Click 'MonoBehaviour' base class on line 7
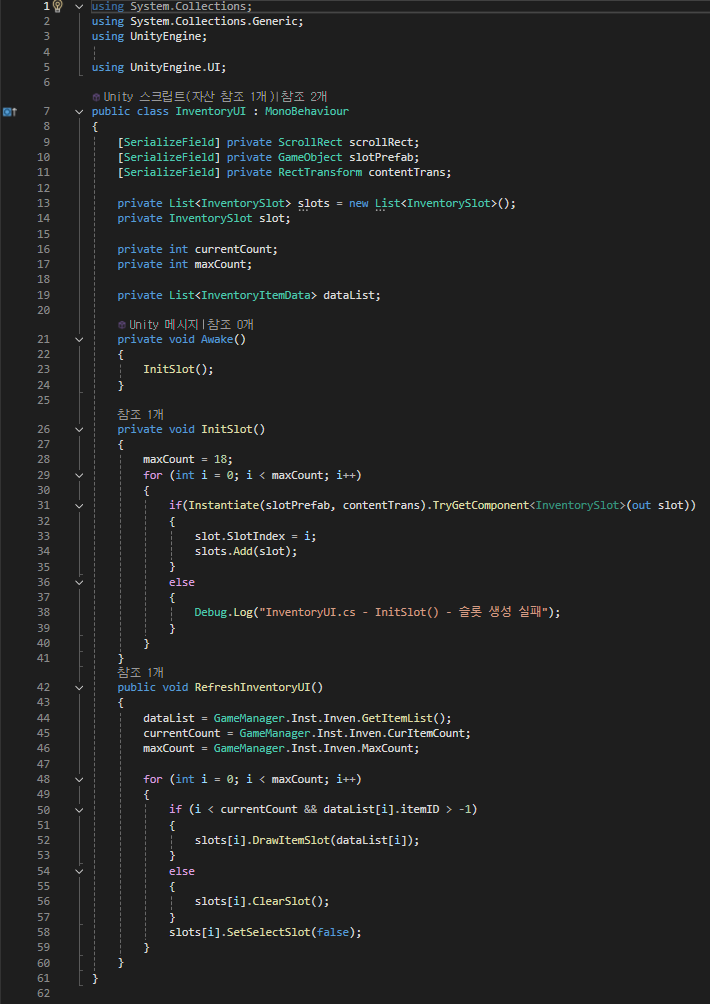710x1004 pixels. [307, 111]
